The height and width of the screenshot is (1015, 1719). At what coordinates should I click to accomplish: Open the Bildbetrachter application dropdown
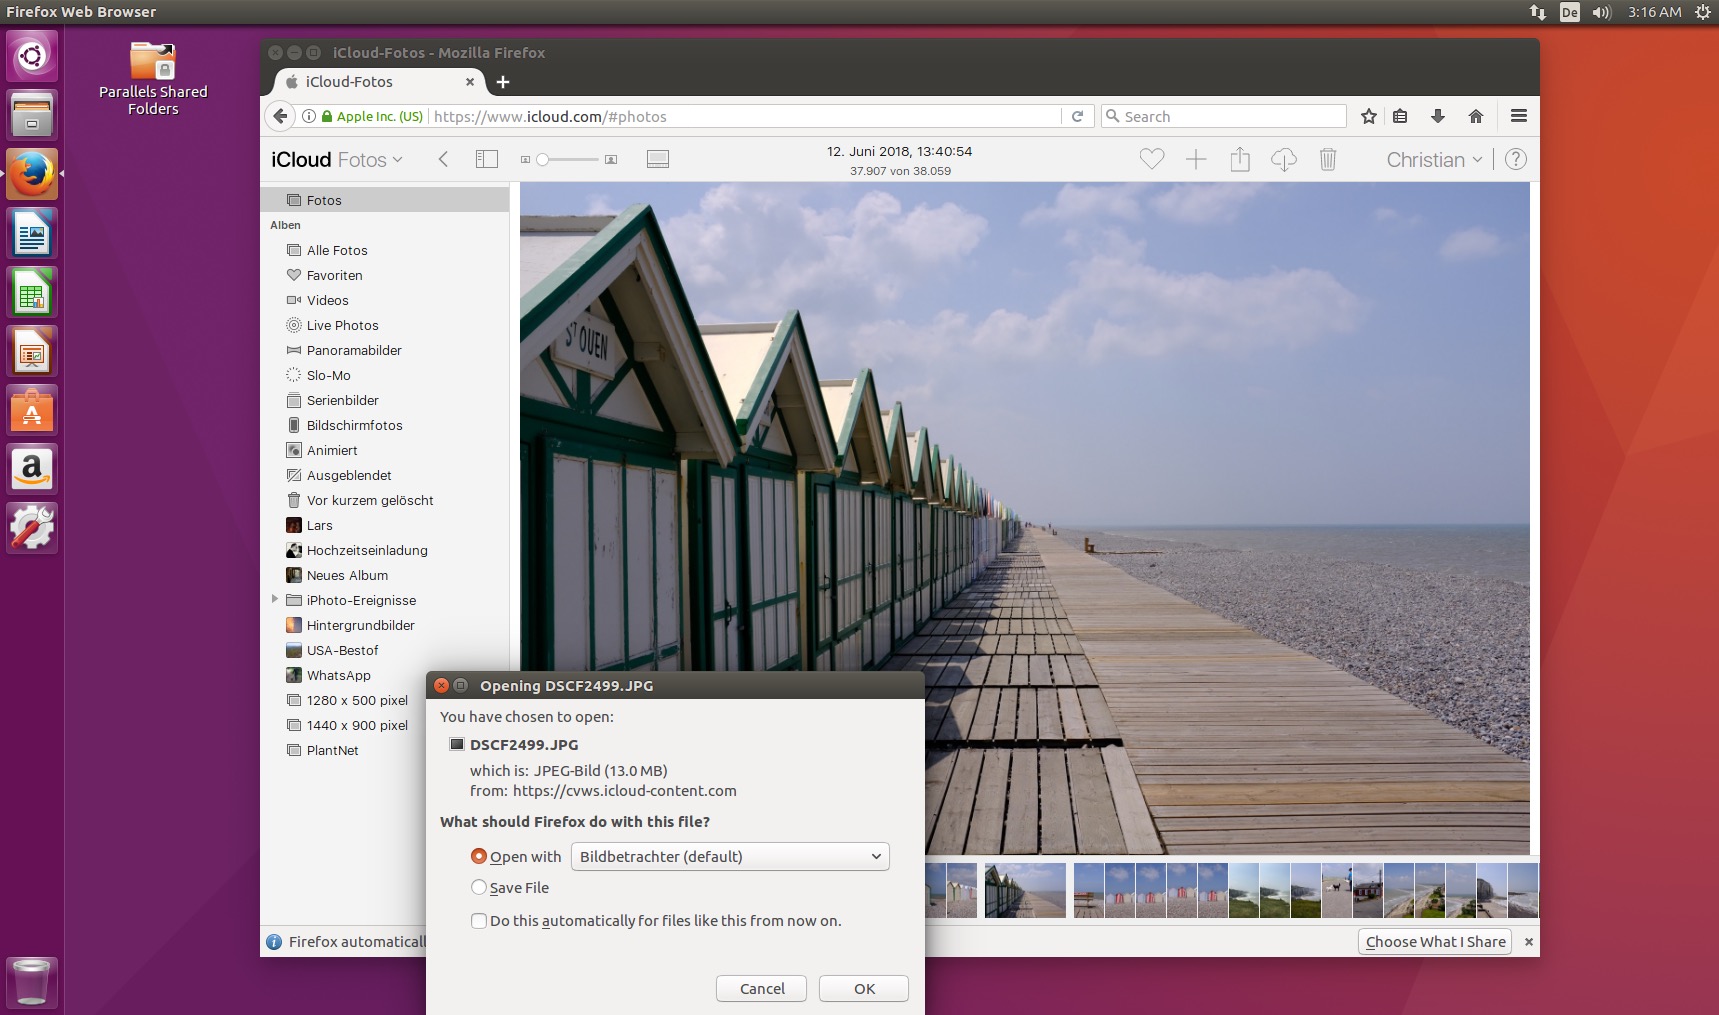click(x=730, y=857)
